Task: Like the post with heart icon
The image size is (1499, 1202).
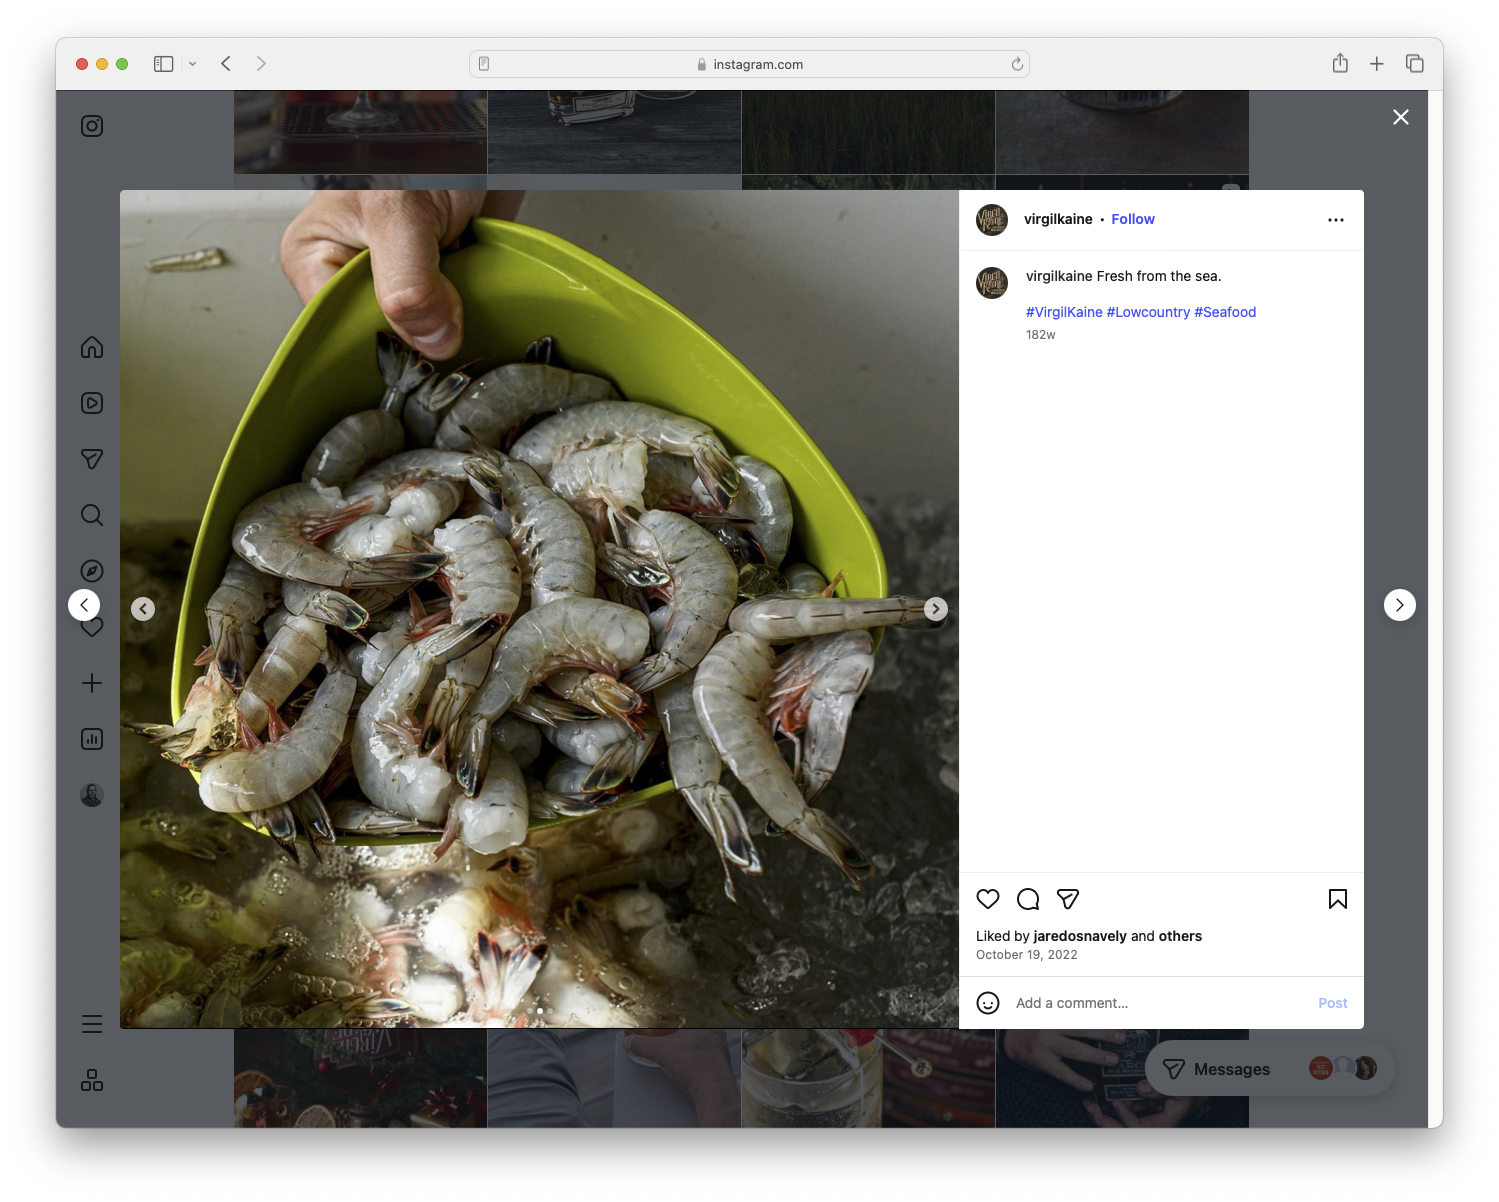Action: pyautogui.click(x=988, y=899)
